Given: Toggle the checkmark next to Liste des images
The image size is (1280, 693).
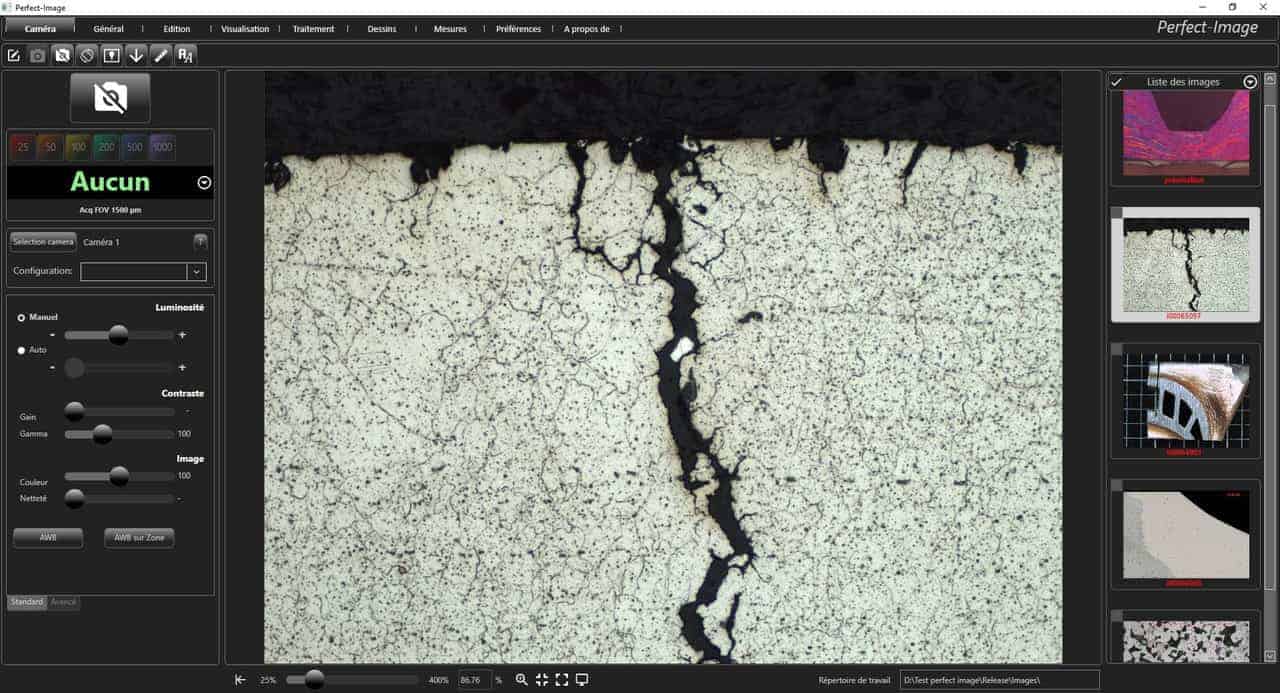Looking at the screenshot, I should pos(1117,82).
